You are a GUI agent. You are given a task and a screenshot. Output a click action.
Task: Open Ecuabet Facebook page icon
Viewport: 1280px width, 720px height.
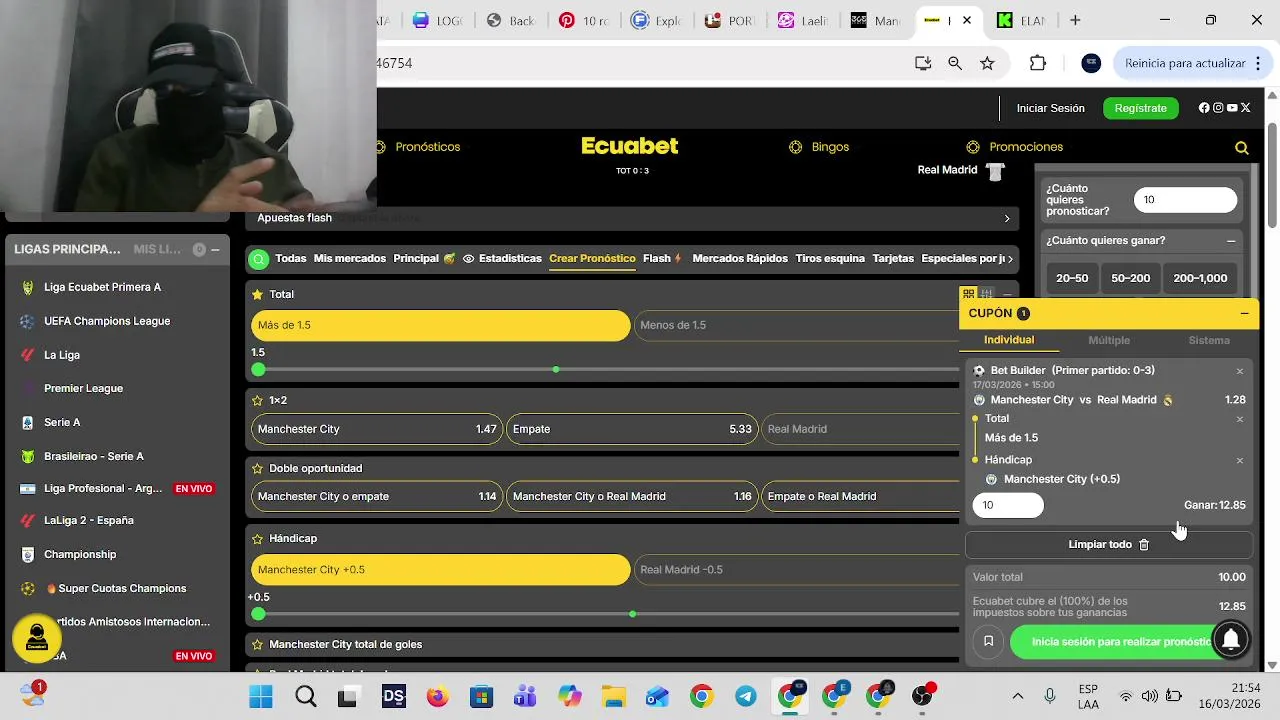1204,108
